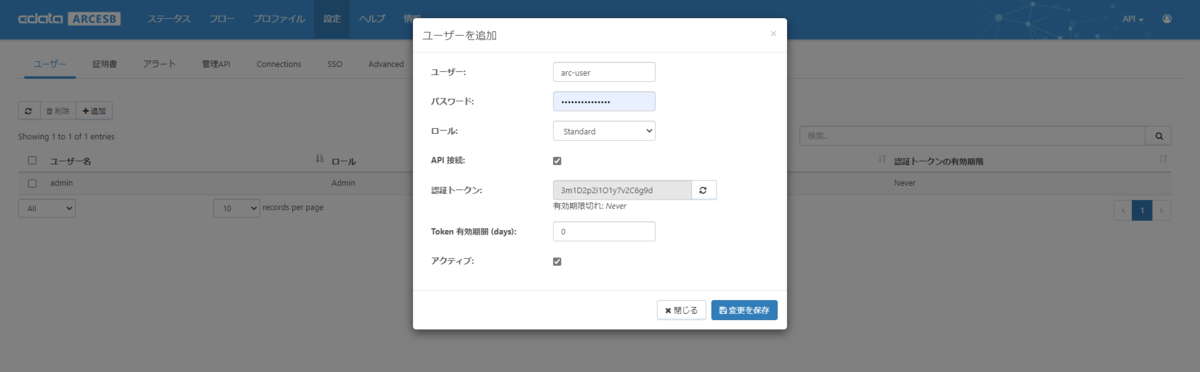Toggle the API 接続 checkbox
Viewport: 1200px width, 372px height.
557,160
